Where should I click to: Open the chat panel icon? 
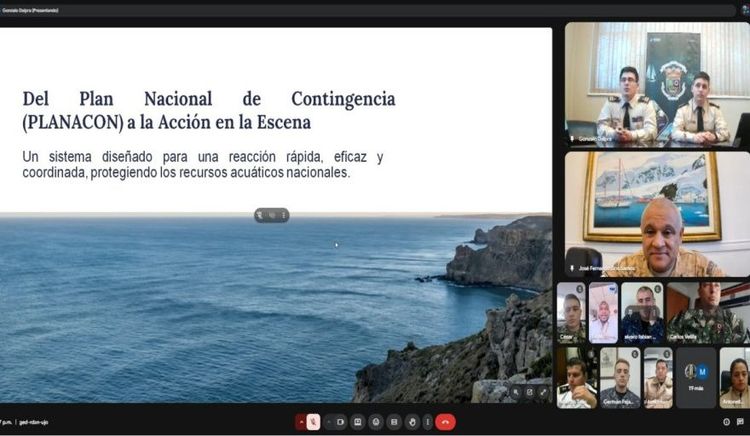tap(740, 422)
